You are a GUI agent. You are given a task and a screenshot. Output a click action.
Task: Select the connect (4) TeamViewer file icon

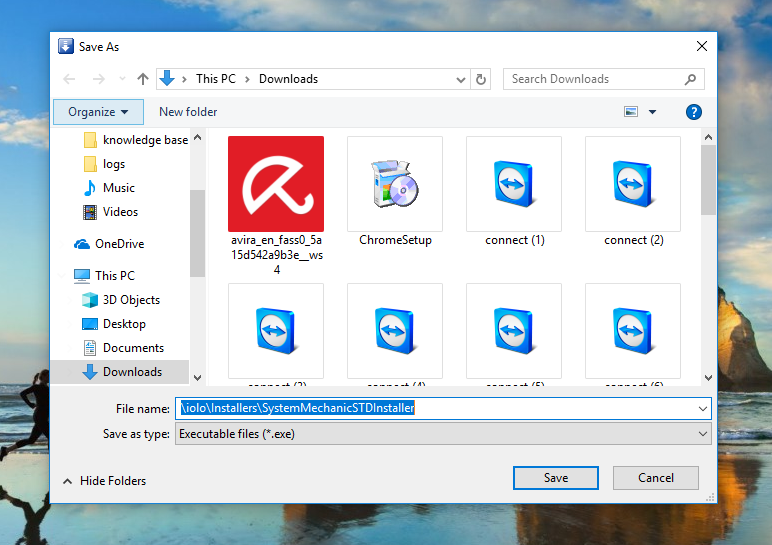tap(395, 331)
